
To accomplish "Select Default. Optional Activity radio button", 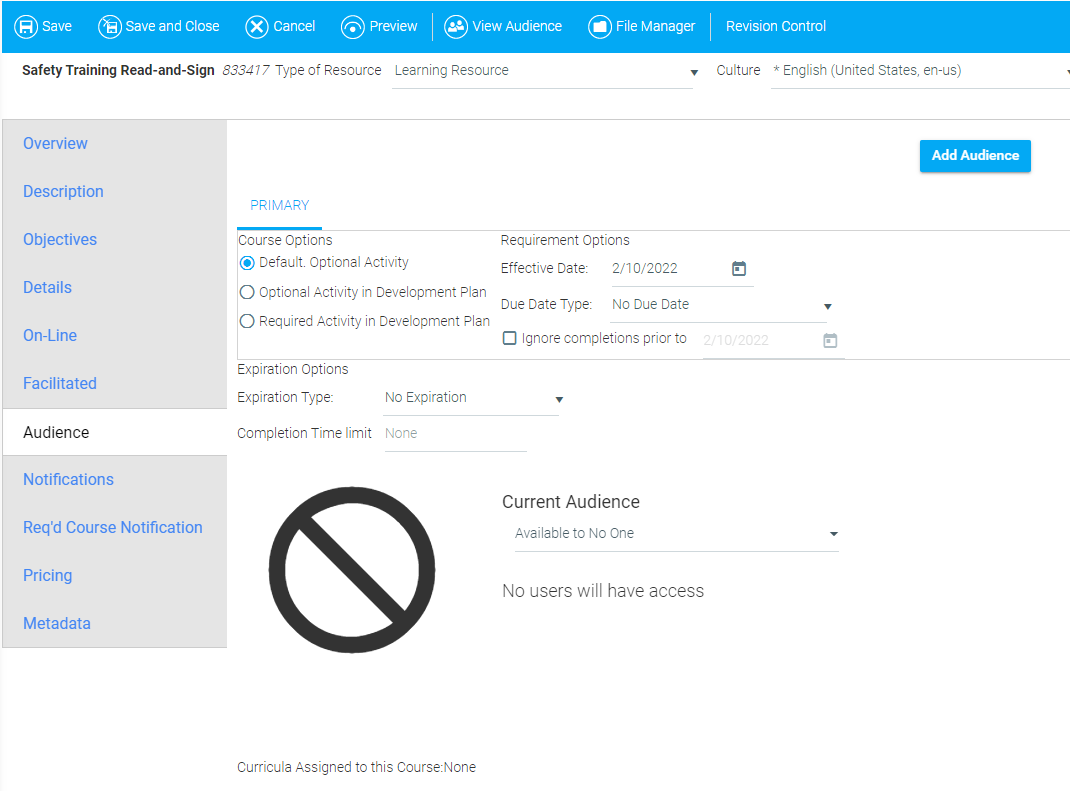I will click(x=247, y=263).
